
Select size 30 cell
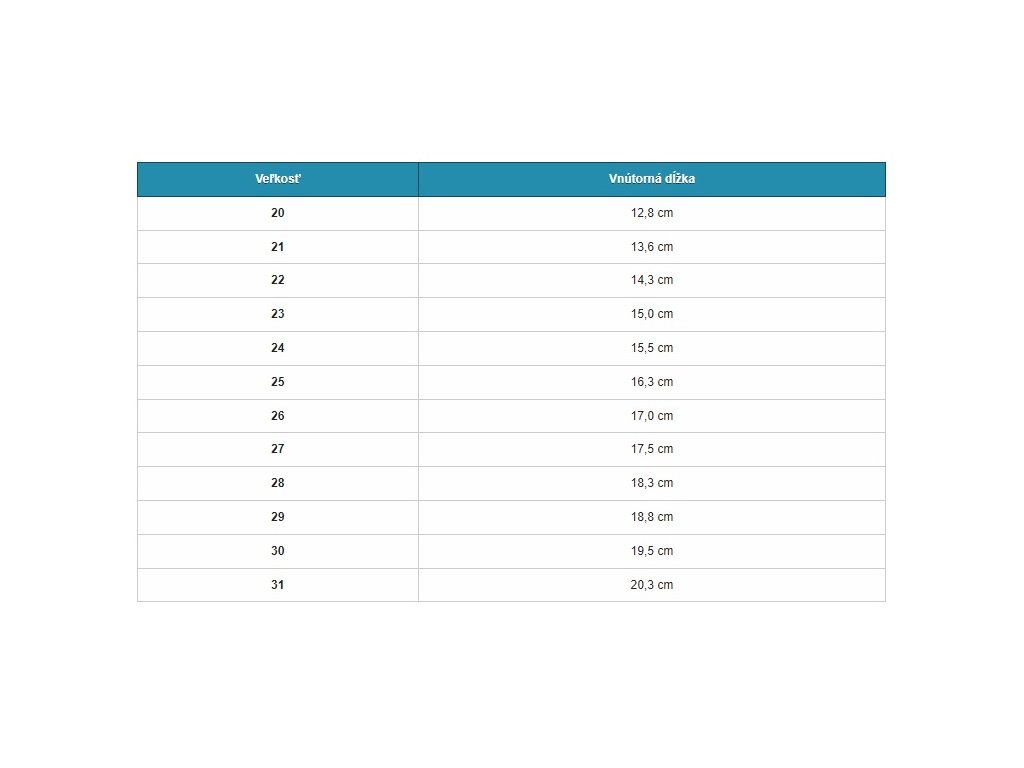point(278,551)
